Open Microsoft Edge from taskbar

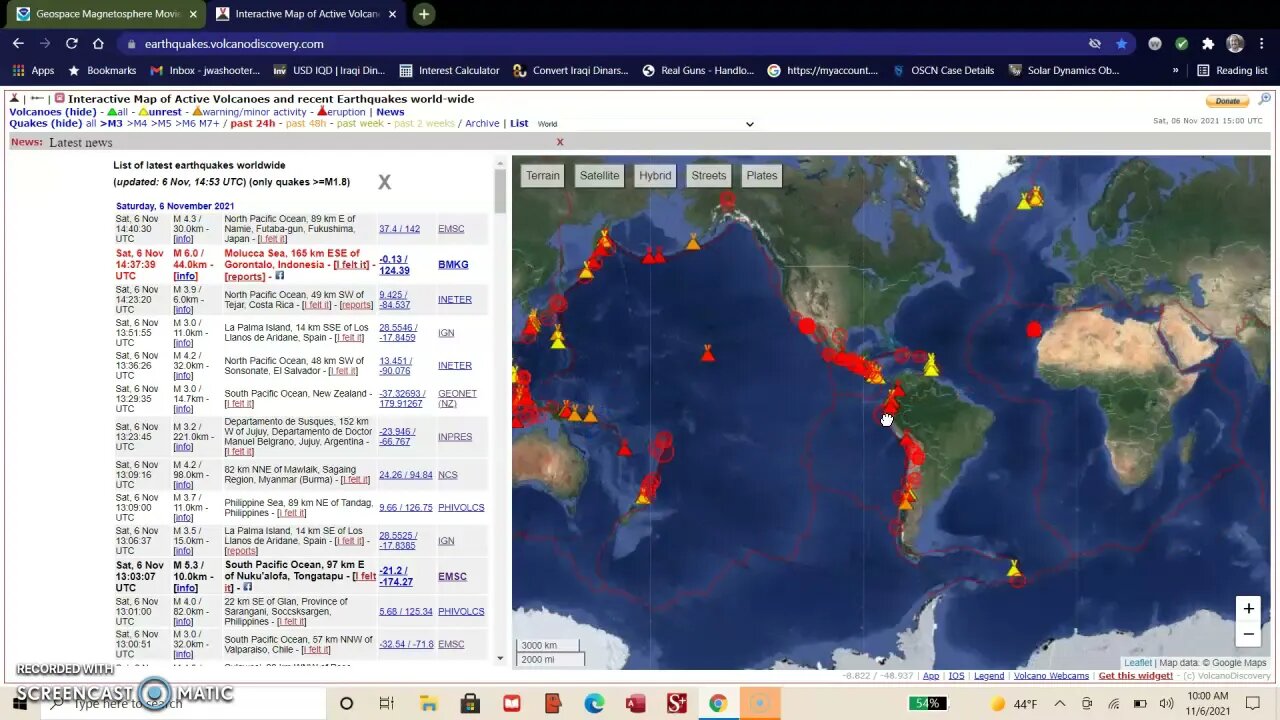594,704
